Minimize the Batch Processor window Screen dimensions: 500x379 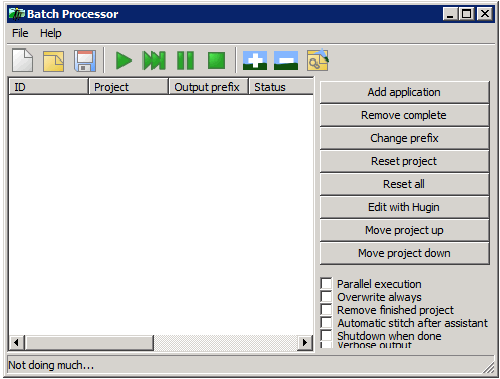click(450, 14)
